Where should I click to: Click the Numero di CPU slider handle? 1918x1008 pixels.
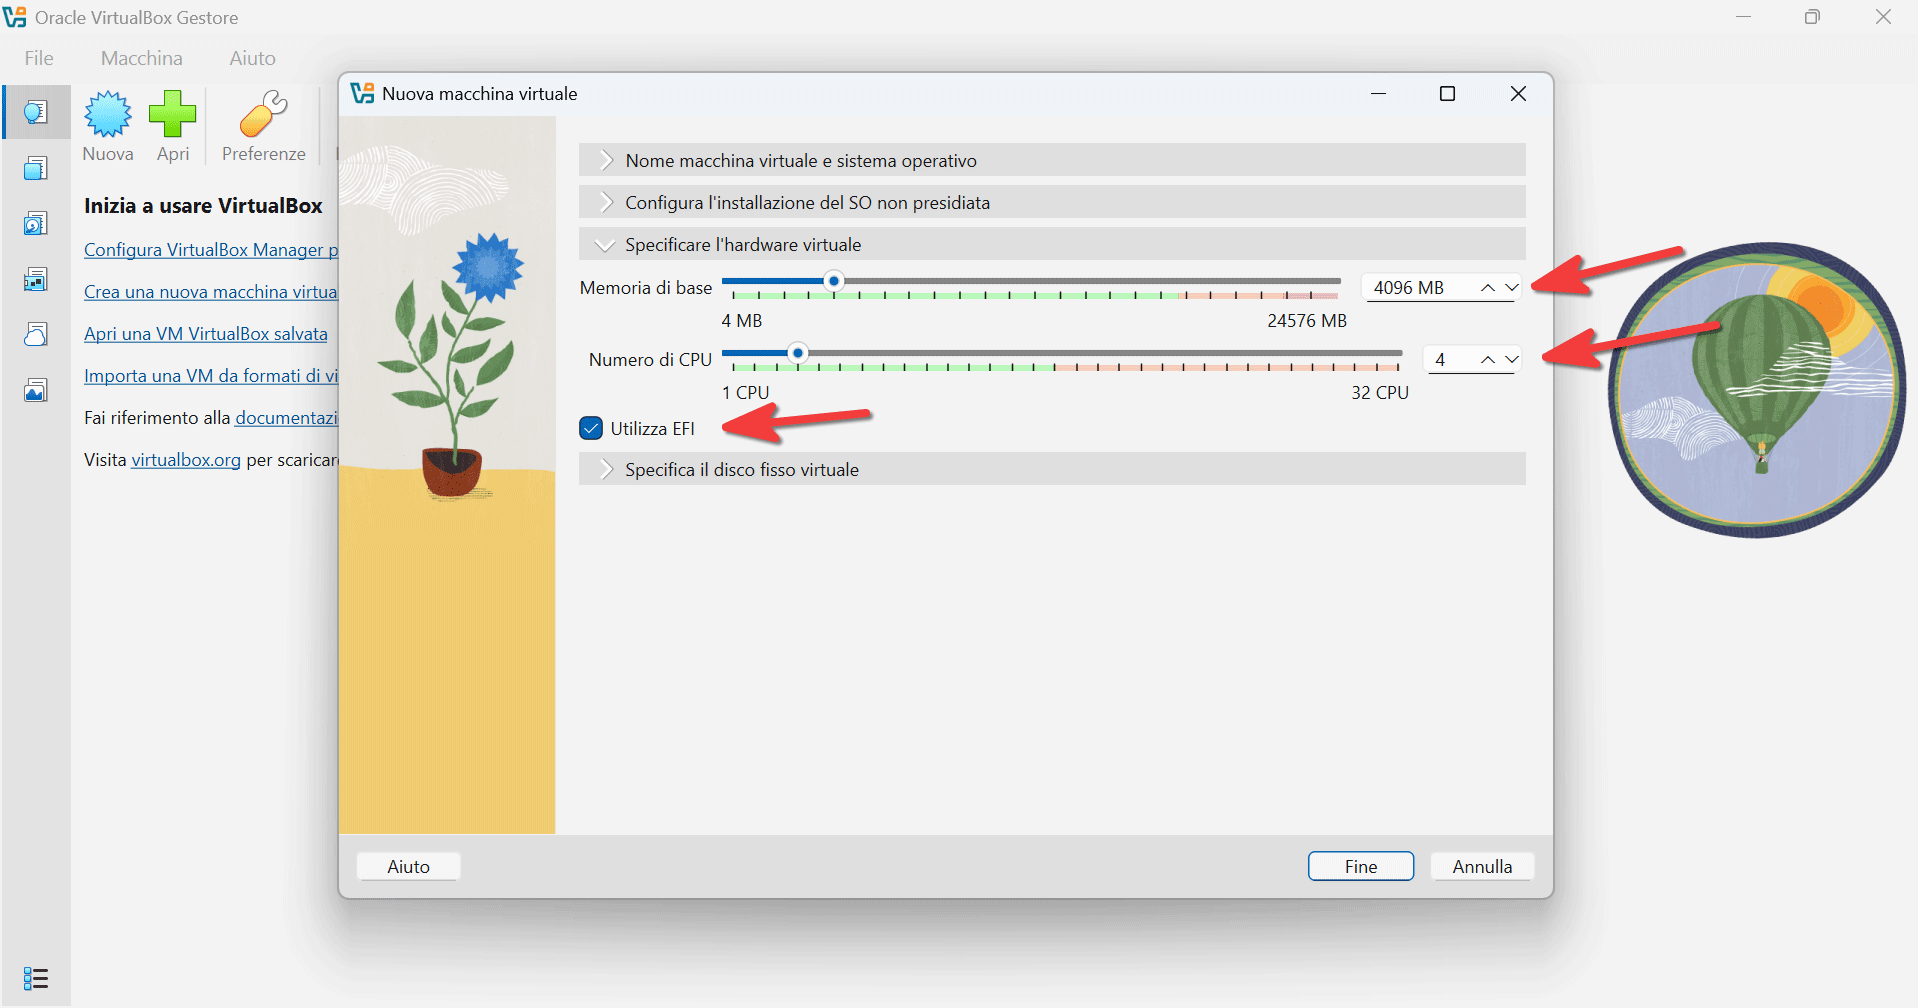coord(798,353)
